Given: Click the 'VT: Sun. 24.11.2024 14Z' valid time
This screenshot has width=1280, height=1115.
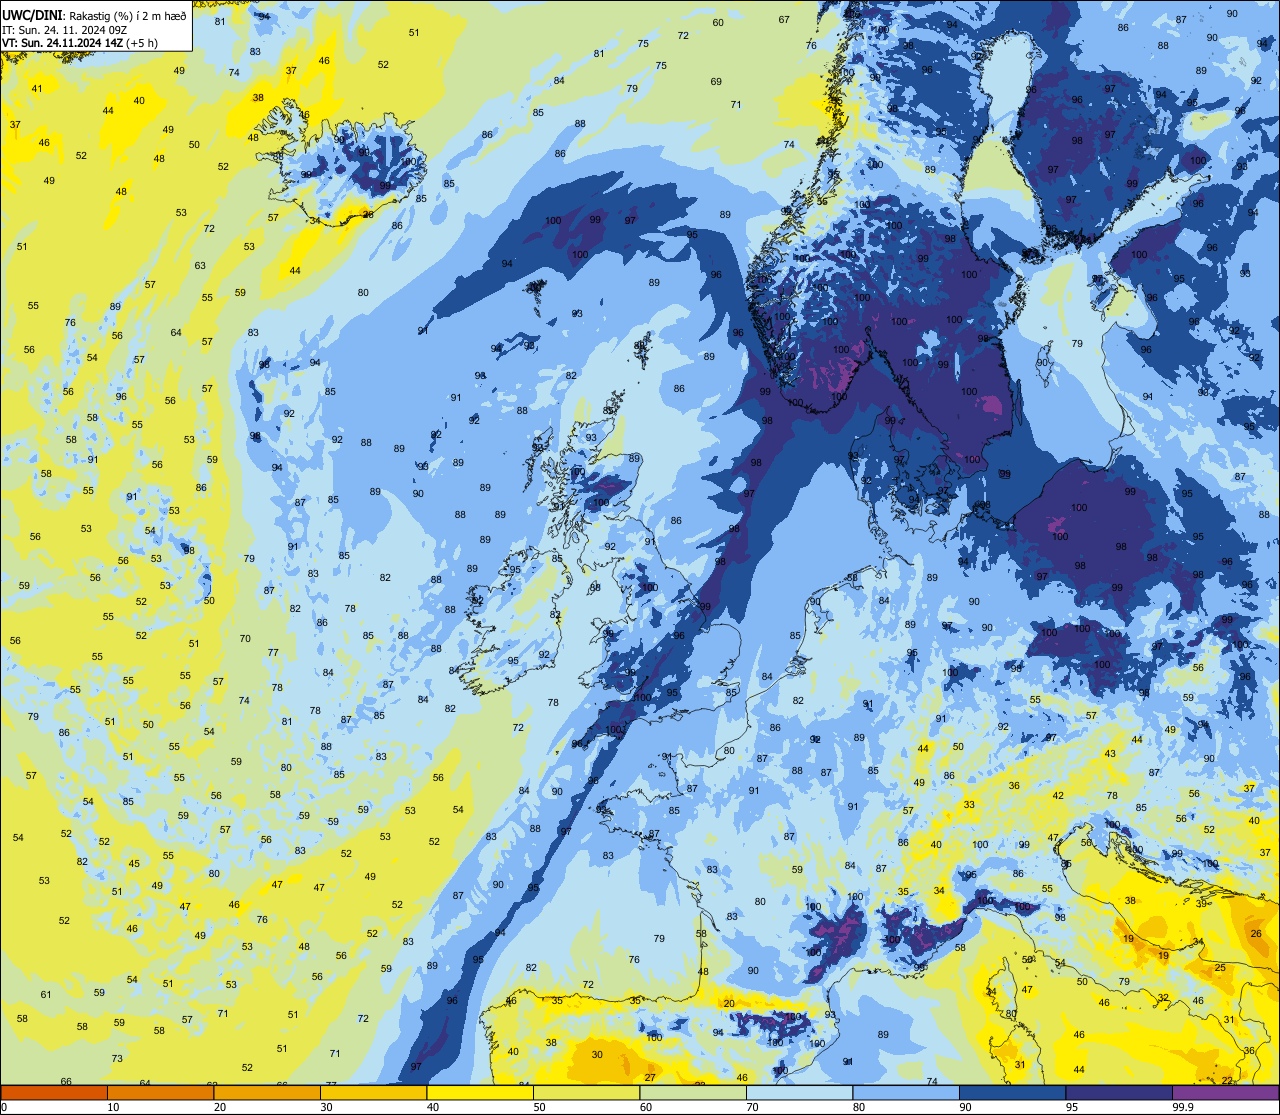Looking at the screenshot, I should pyautogui.click(x=62, y=43).
